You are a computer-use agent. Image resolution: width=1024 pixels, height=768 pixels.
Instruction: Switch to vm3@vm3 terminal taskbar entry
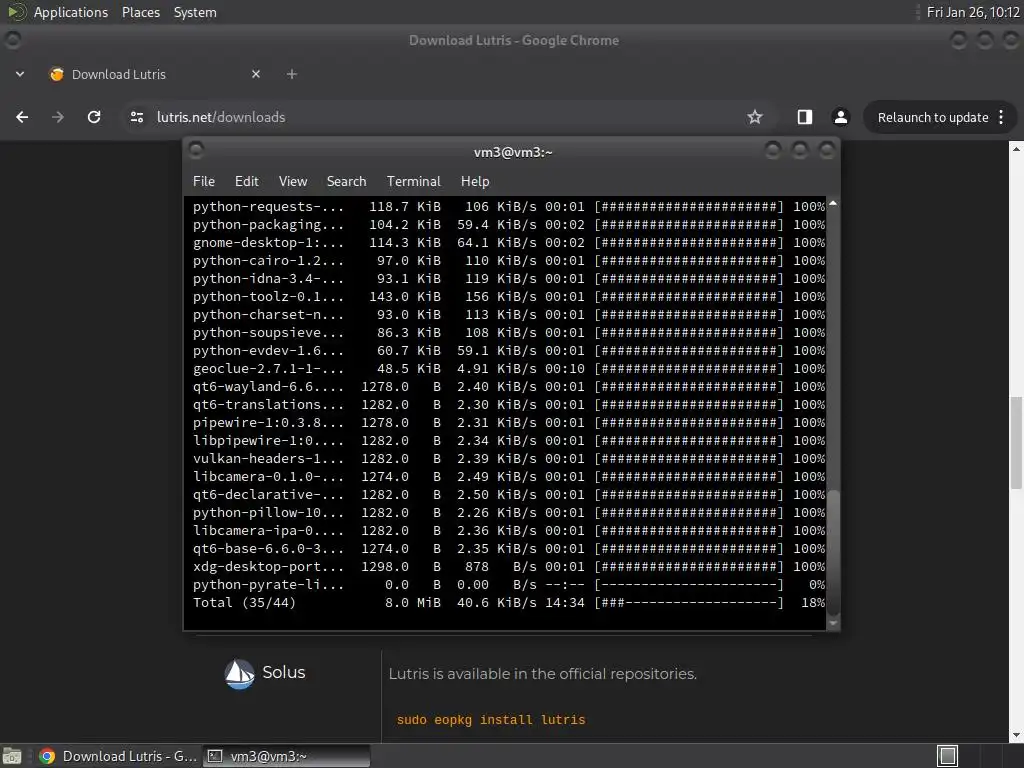point(286,756)
